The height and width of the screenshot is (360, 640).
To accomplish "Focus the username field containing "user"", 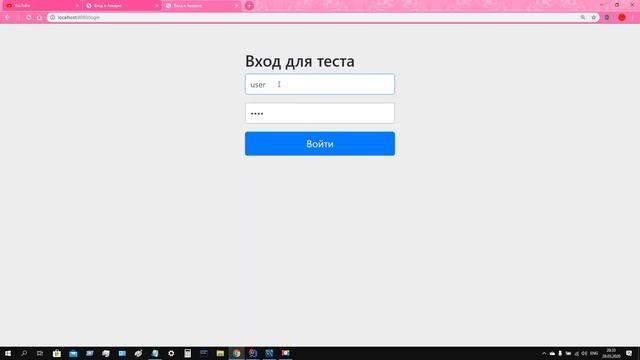I will pos(320,84).
